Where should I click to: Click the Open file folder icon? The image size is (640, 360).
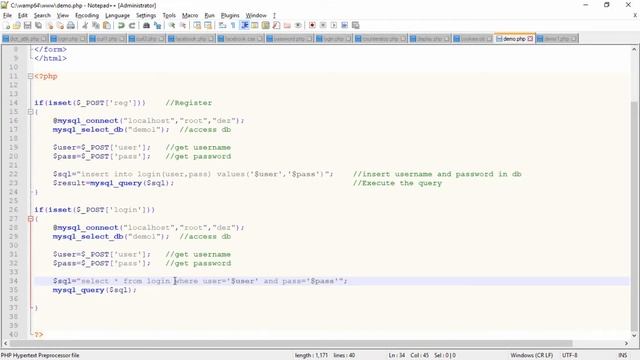point(17,25)
